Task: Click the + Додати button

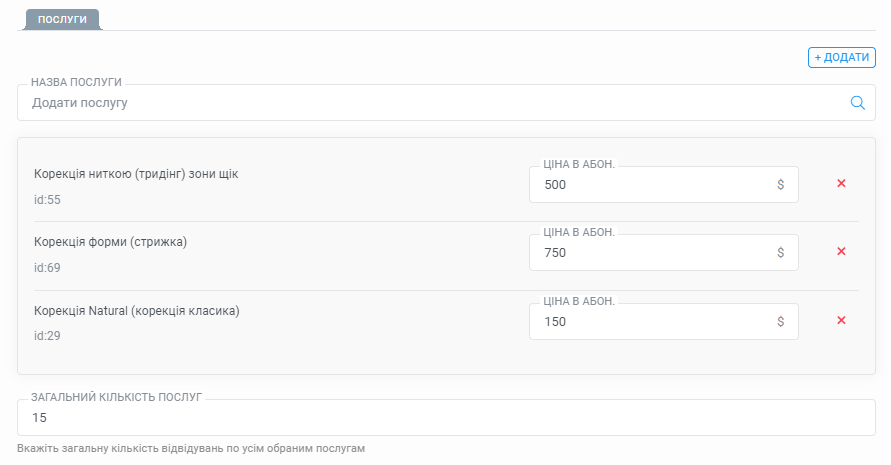Action: [842, 57]
